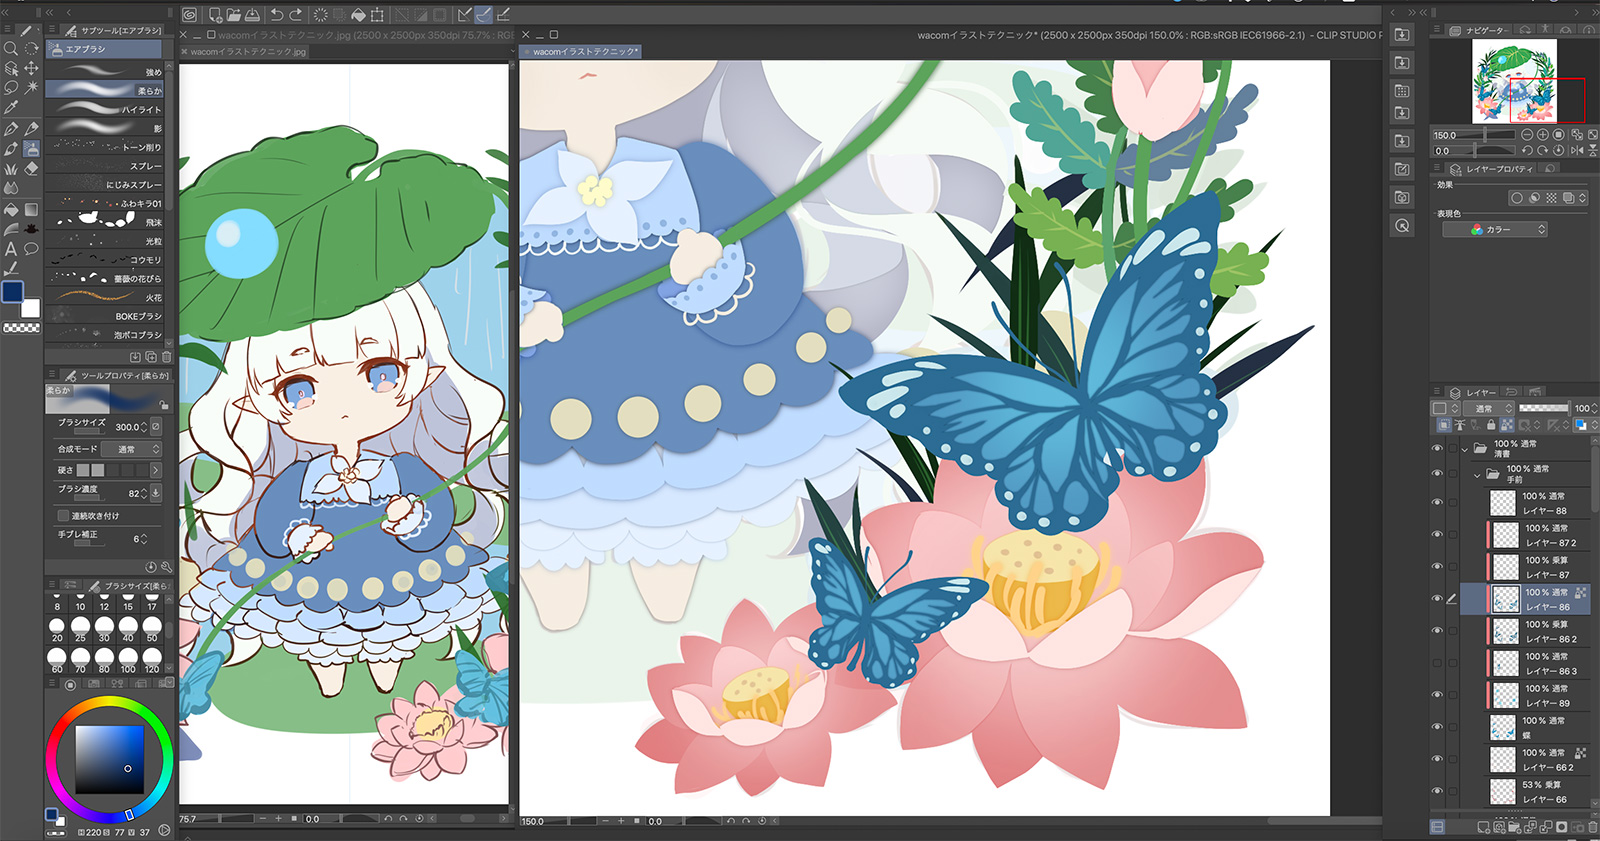The height and width of the screenshot is (841, 1600).
Task: Open 合成モード dropdown in tool property
Action: point(131,449)
